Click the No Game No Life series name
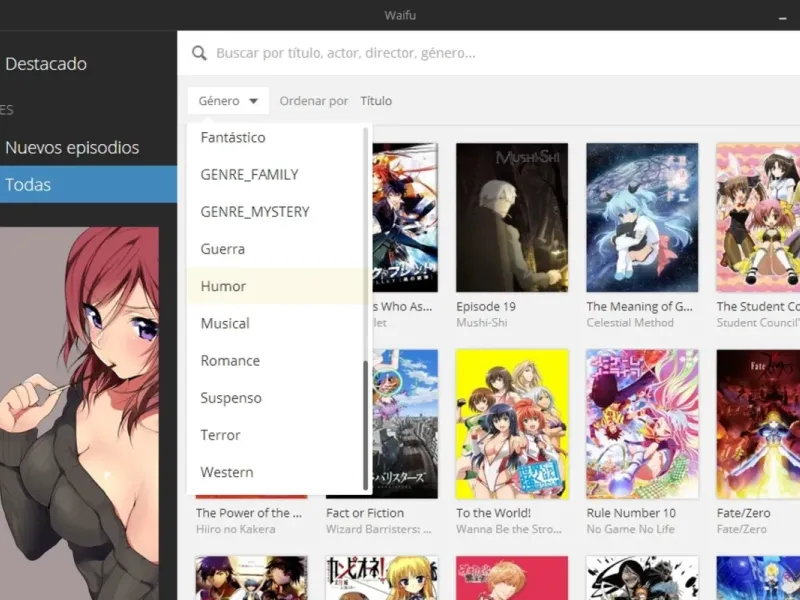Image resolution: width=800 pixels, height=600 pixels. point(630,529)
